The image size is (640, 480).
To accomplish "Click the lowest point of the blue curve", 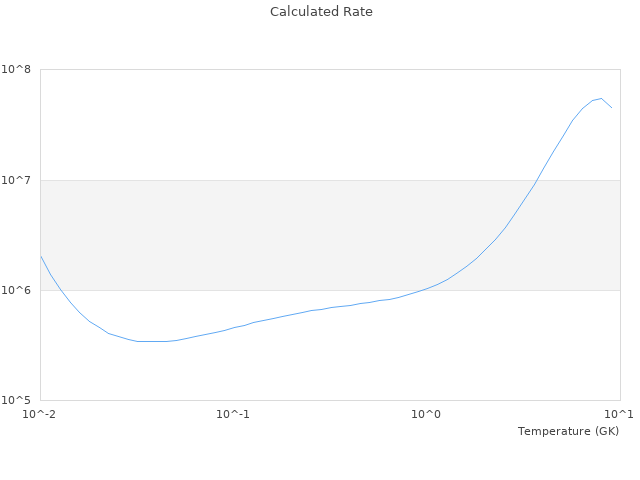I will [150, 341].
